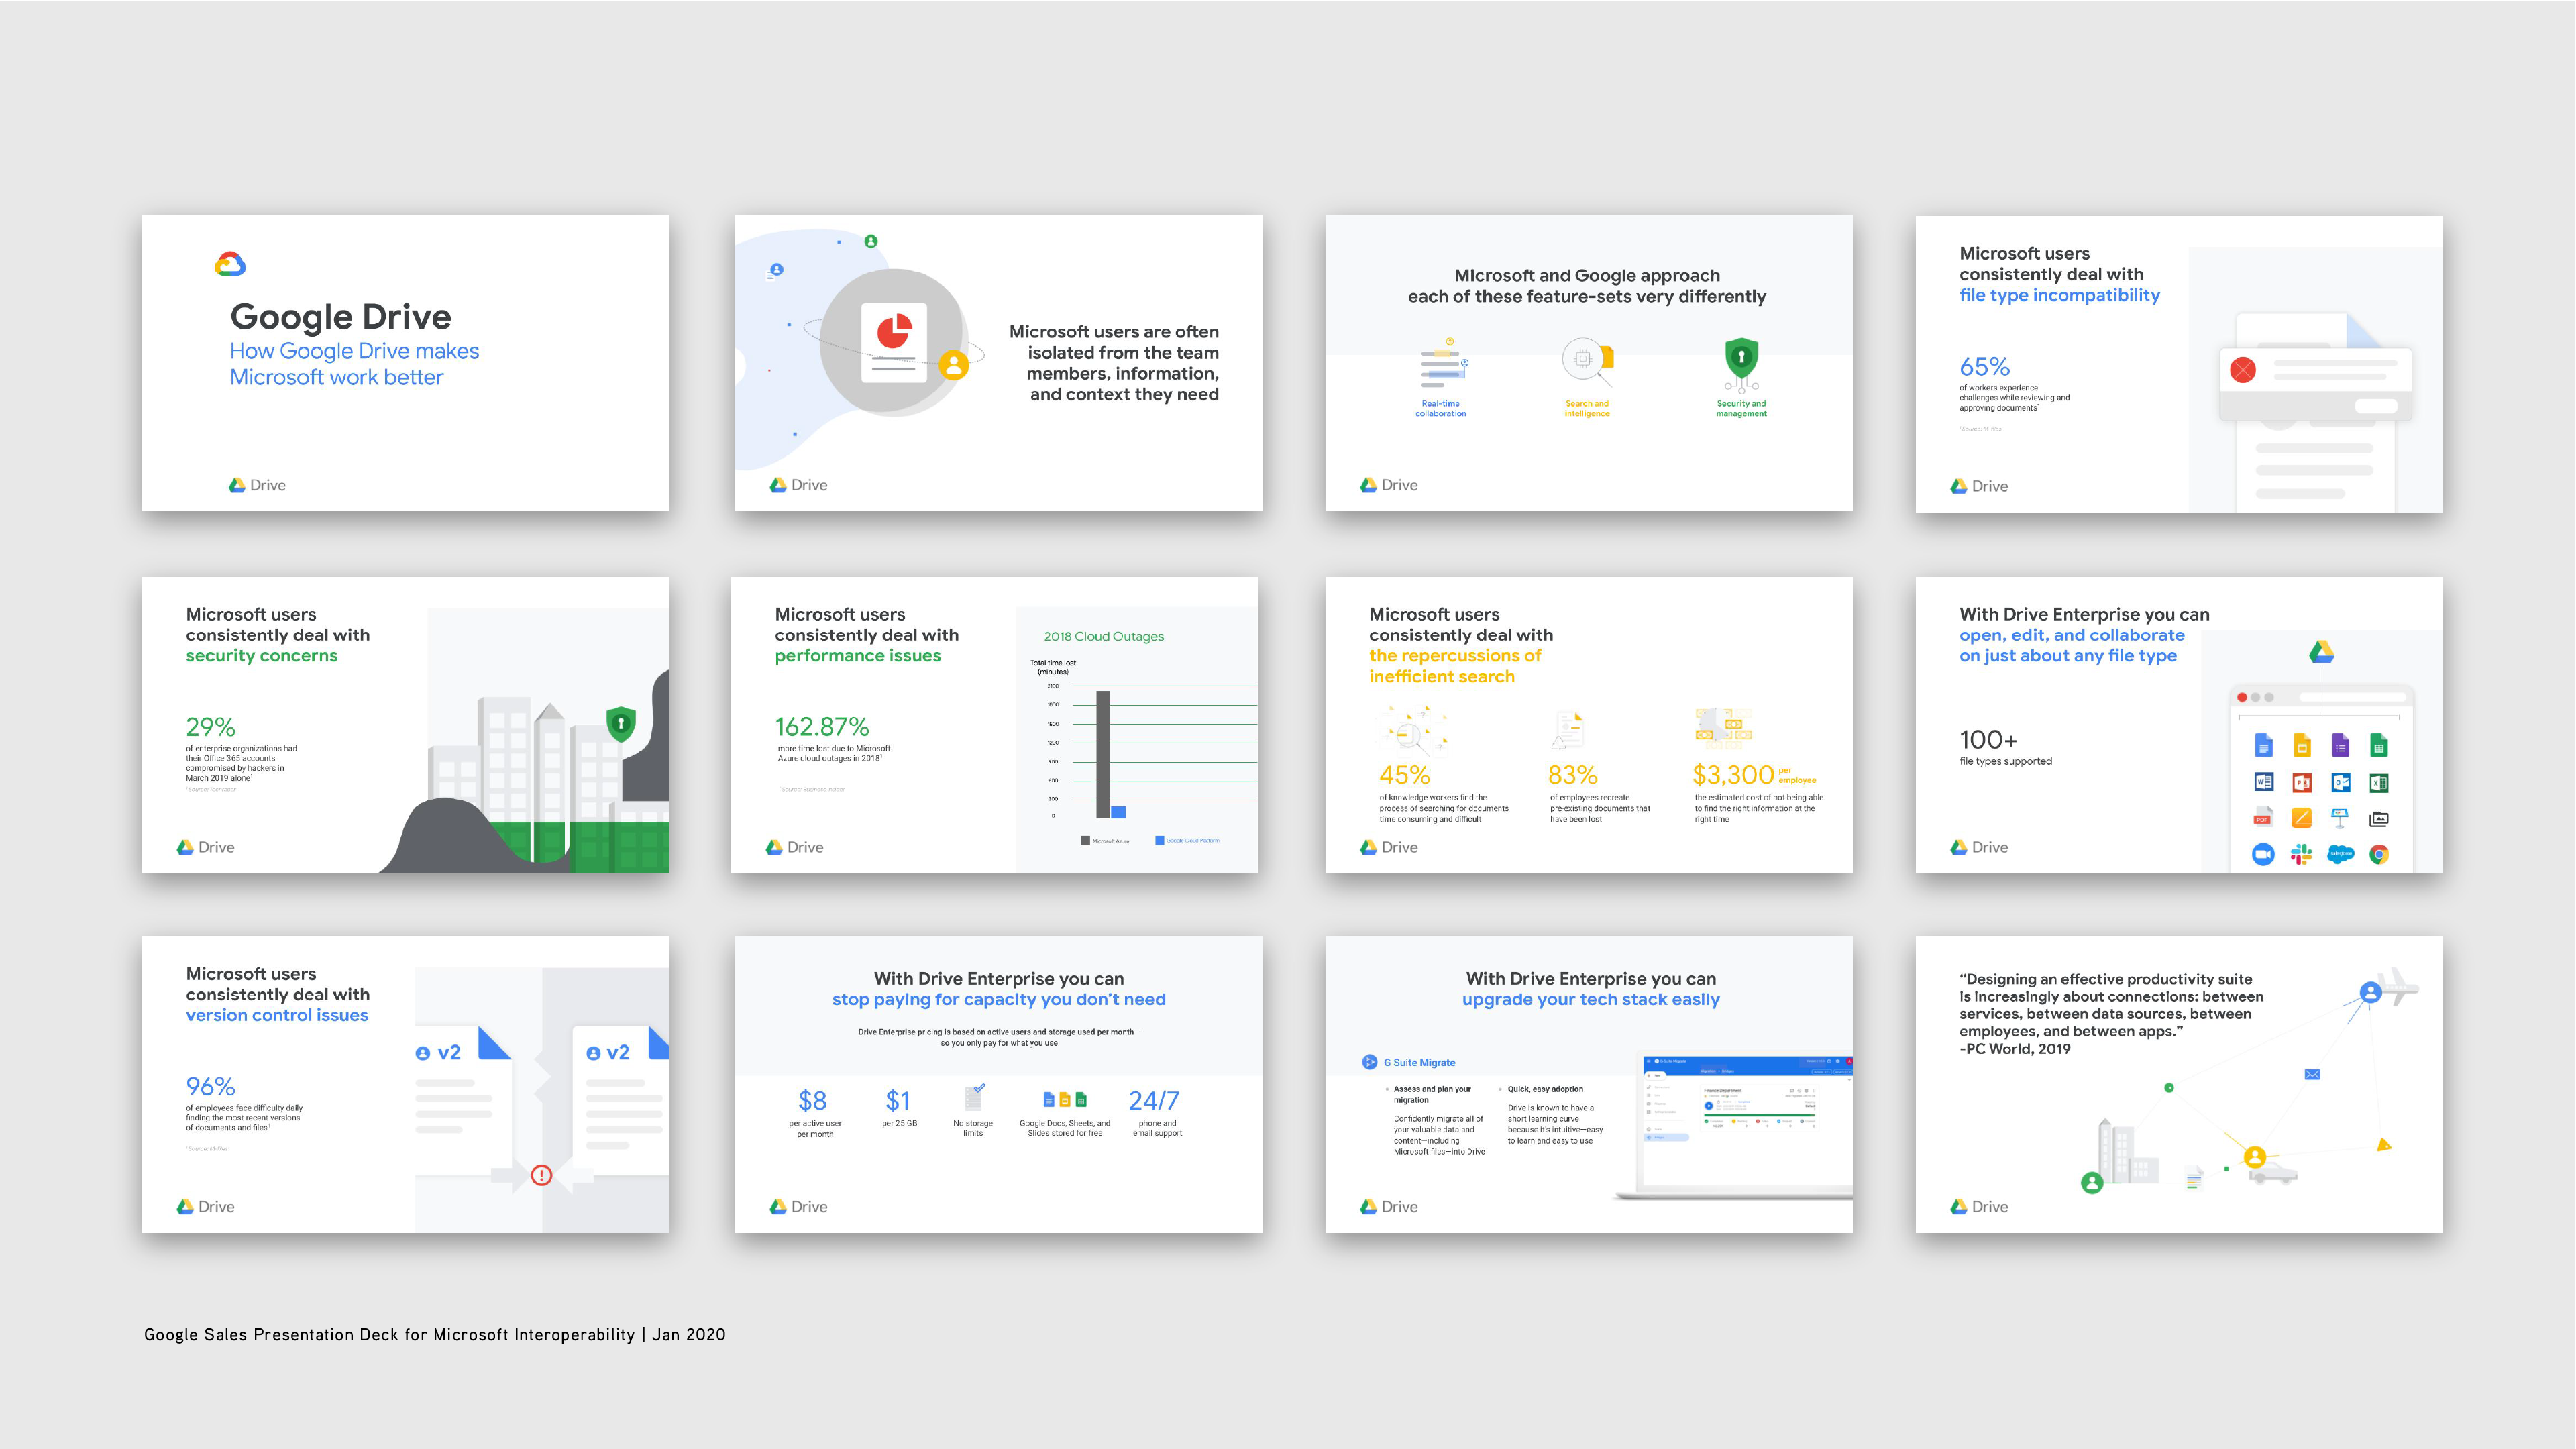
Task: Open the 'file type incompatibility' slide
Action: tap(2179, 363)
